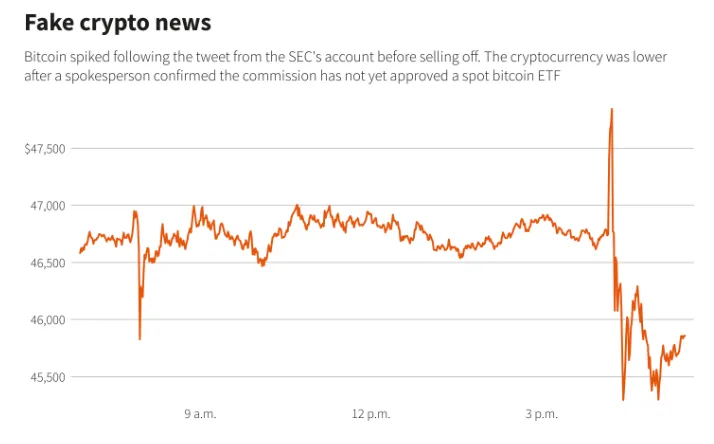Click the words 'spot bitcoin ETF' in subtitle

pos(511,76)
